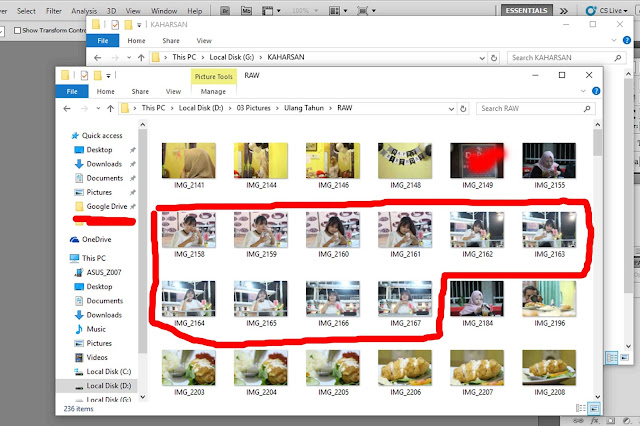Launch Bridge from Photoshop application bar
Image resolution: width=640 pixels, height=426 pixels.
point(225,11)
